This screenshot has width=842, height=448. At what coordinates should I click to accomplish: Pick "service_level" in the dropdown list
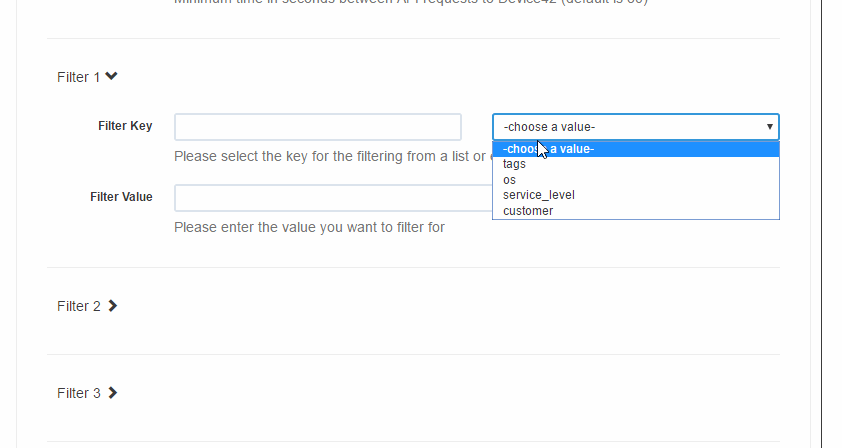636,195
